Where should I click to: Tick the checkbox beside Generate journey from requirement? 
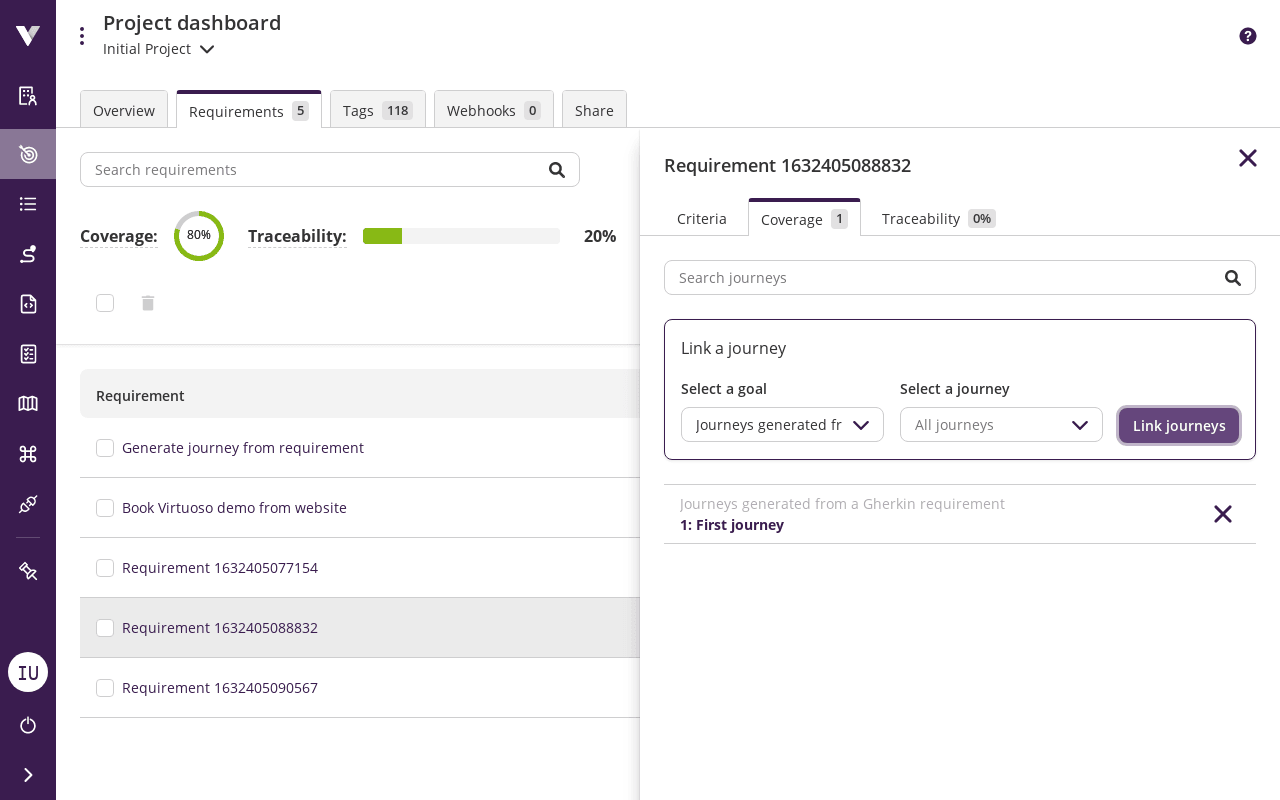coord(105,448)
